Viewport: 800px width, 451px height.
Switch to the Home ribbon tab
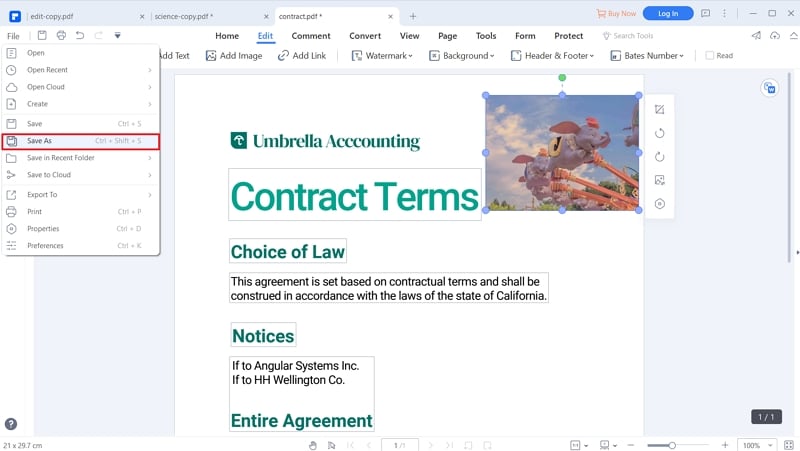(227, 36)
